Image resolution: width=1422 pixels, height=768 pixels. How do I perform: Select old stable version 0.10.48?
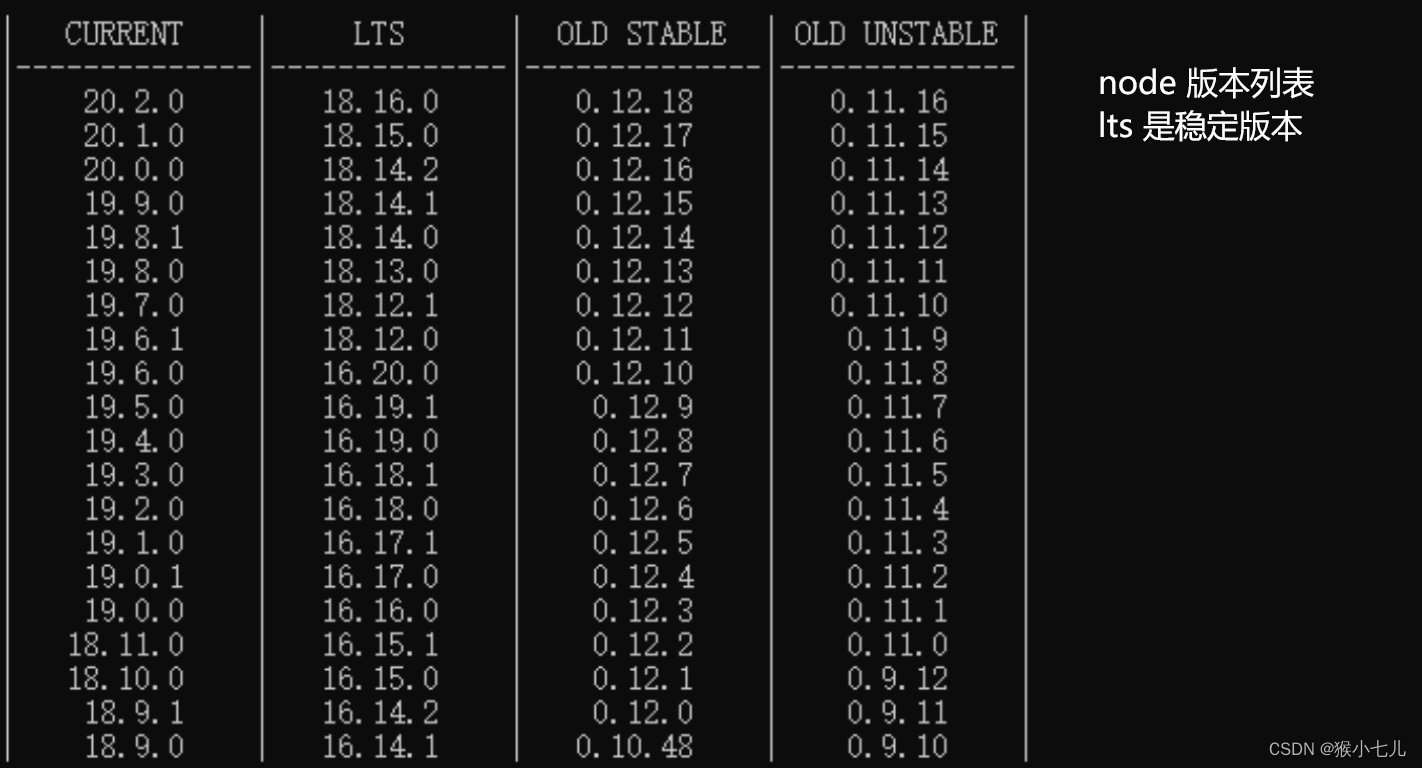click(x=634, y=747)
